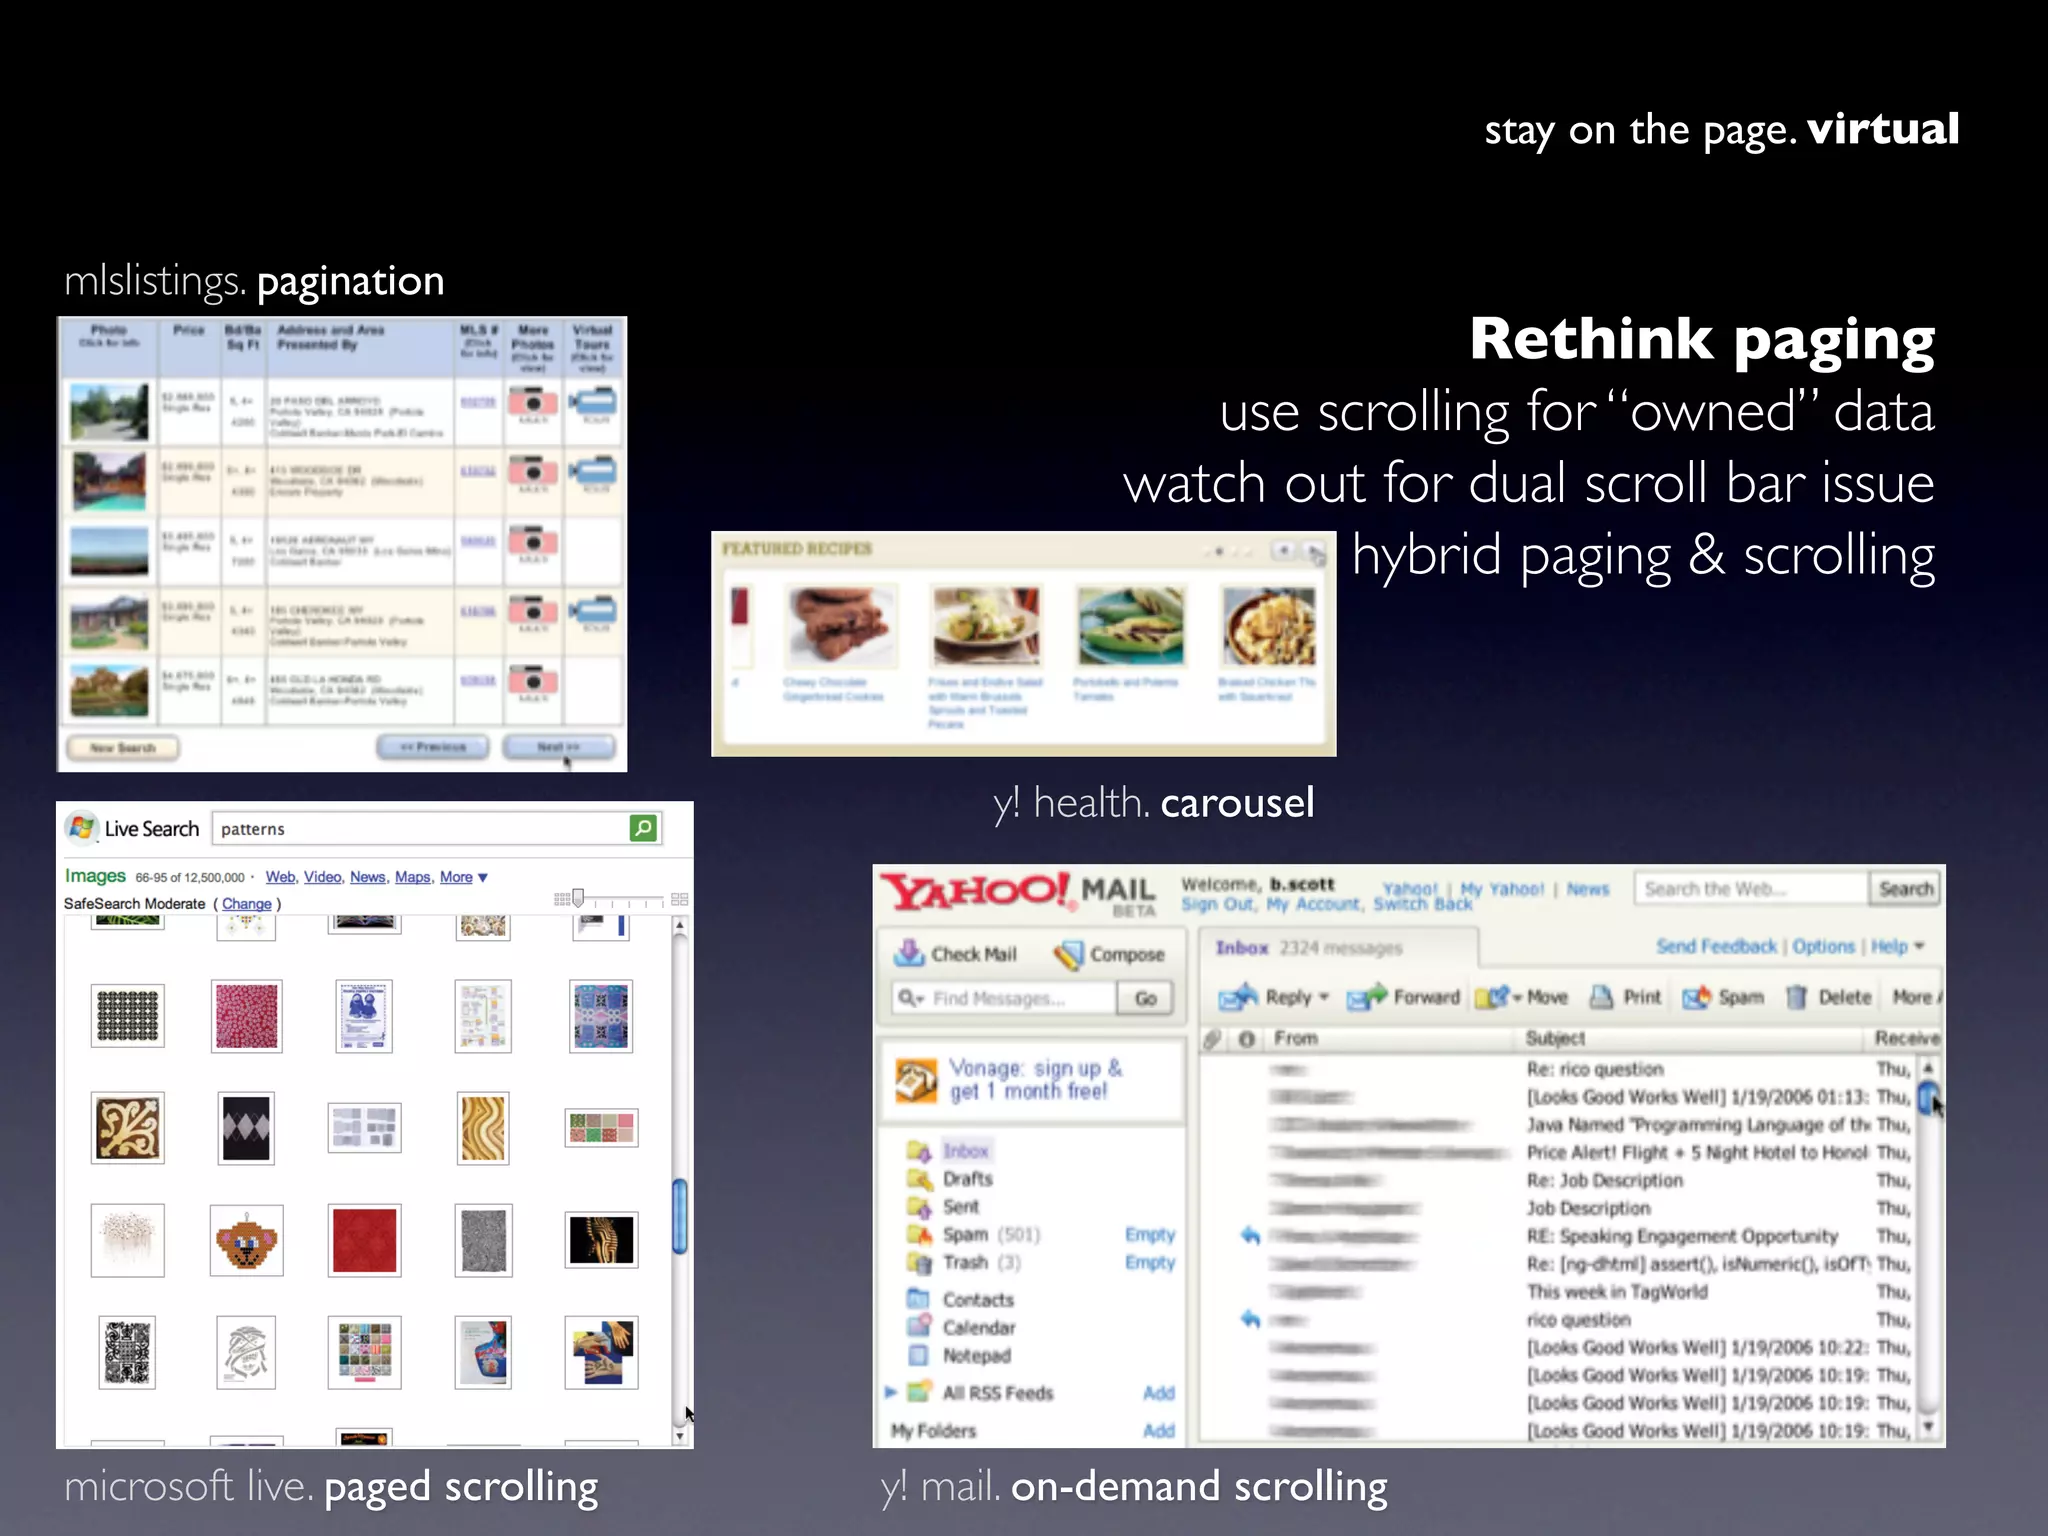The width and height of the screenshot is (2048, 1536).
Task: Click the News link in Live Search
Action: click(x=367, y=877)
